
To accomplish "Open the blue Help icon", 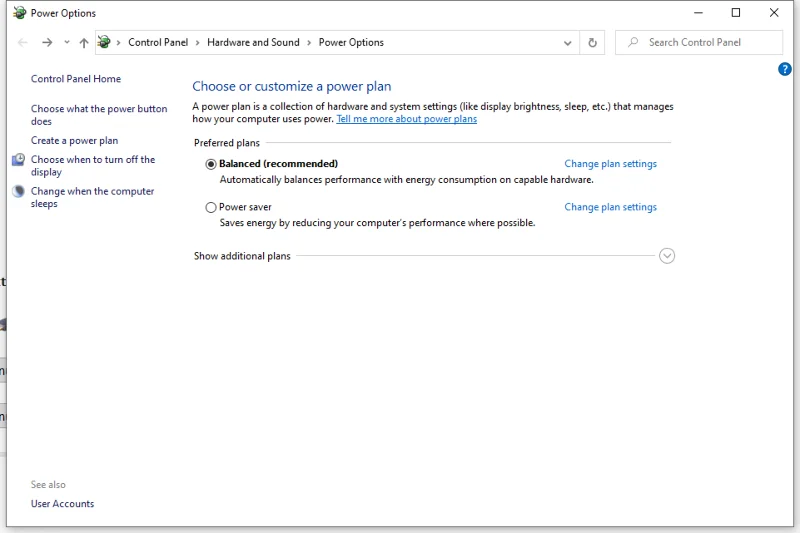I will (x=785, y=69).
